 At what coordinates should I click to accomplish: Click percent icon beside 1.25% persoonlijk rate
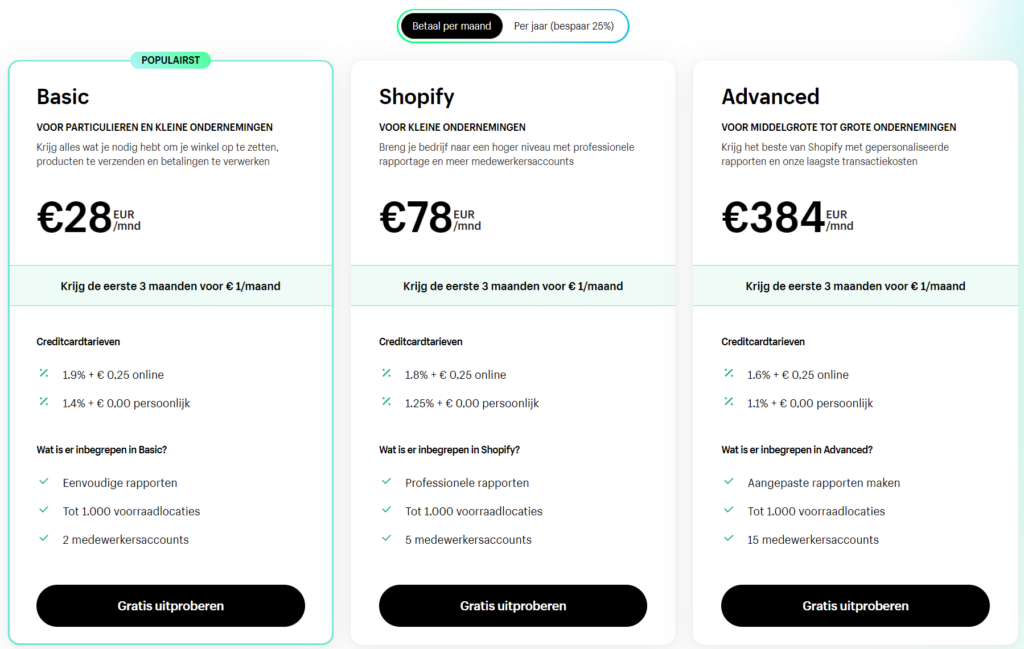coord(387,402)
